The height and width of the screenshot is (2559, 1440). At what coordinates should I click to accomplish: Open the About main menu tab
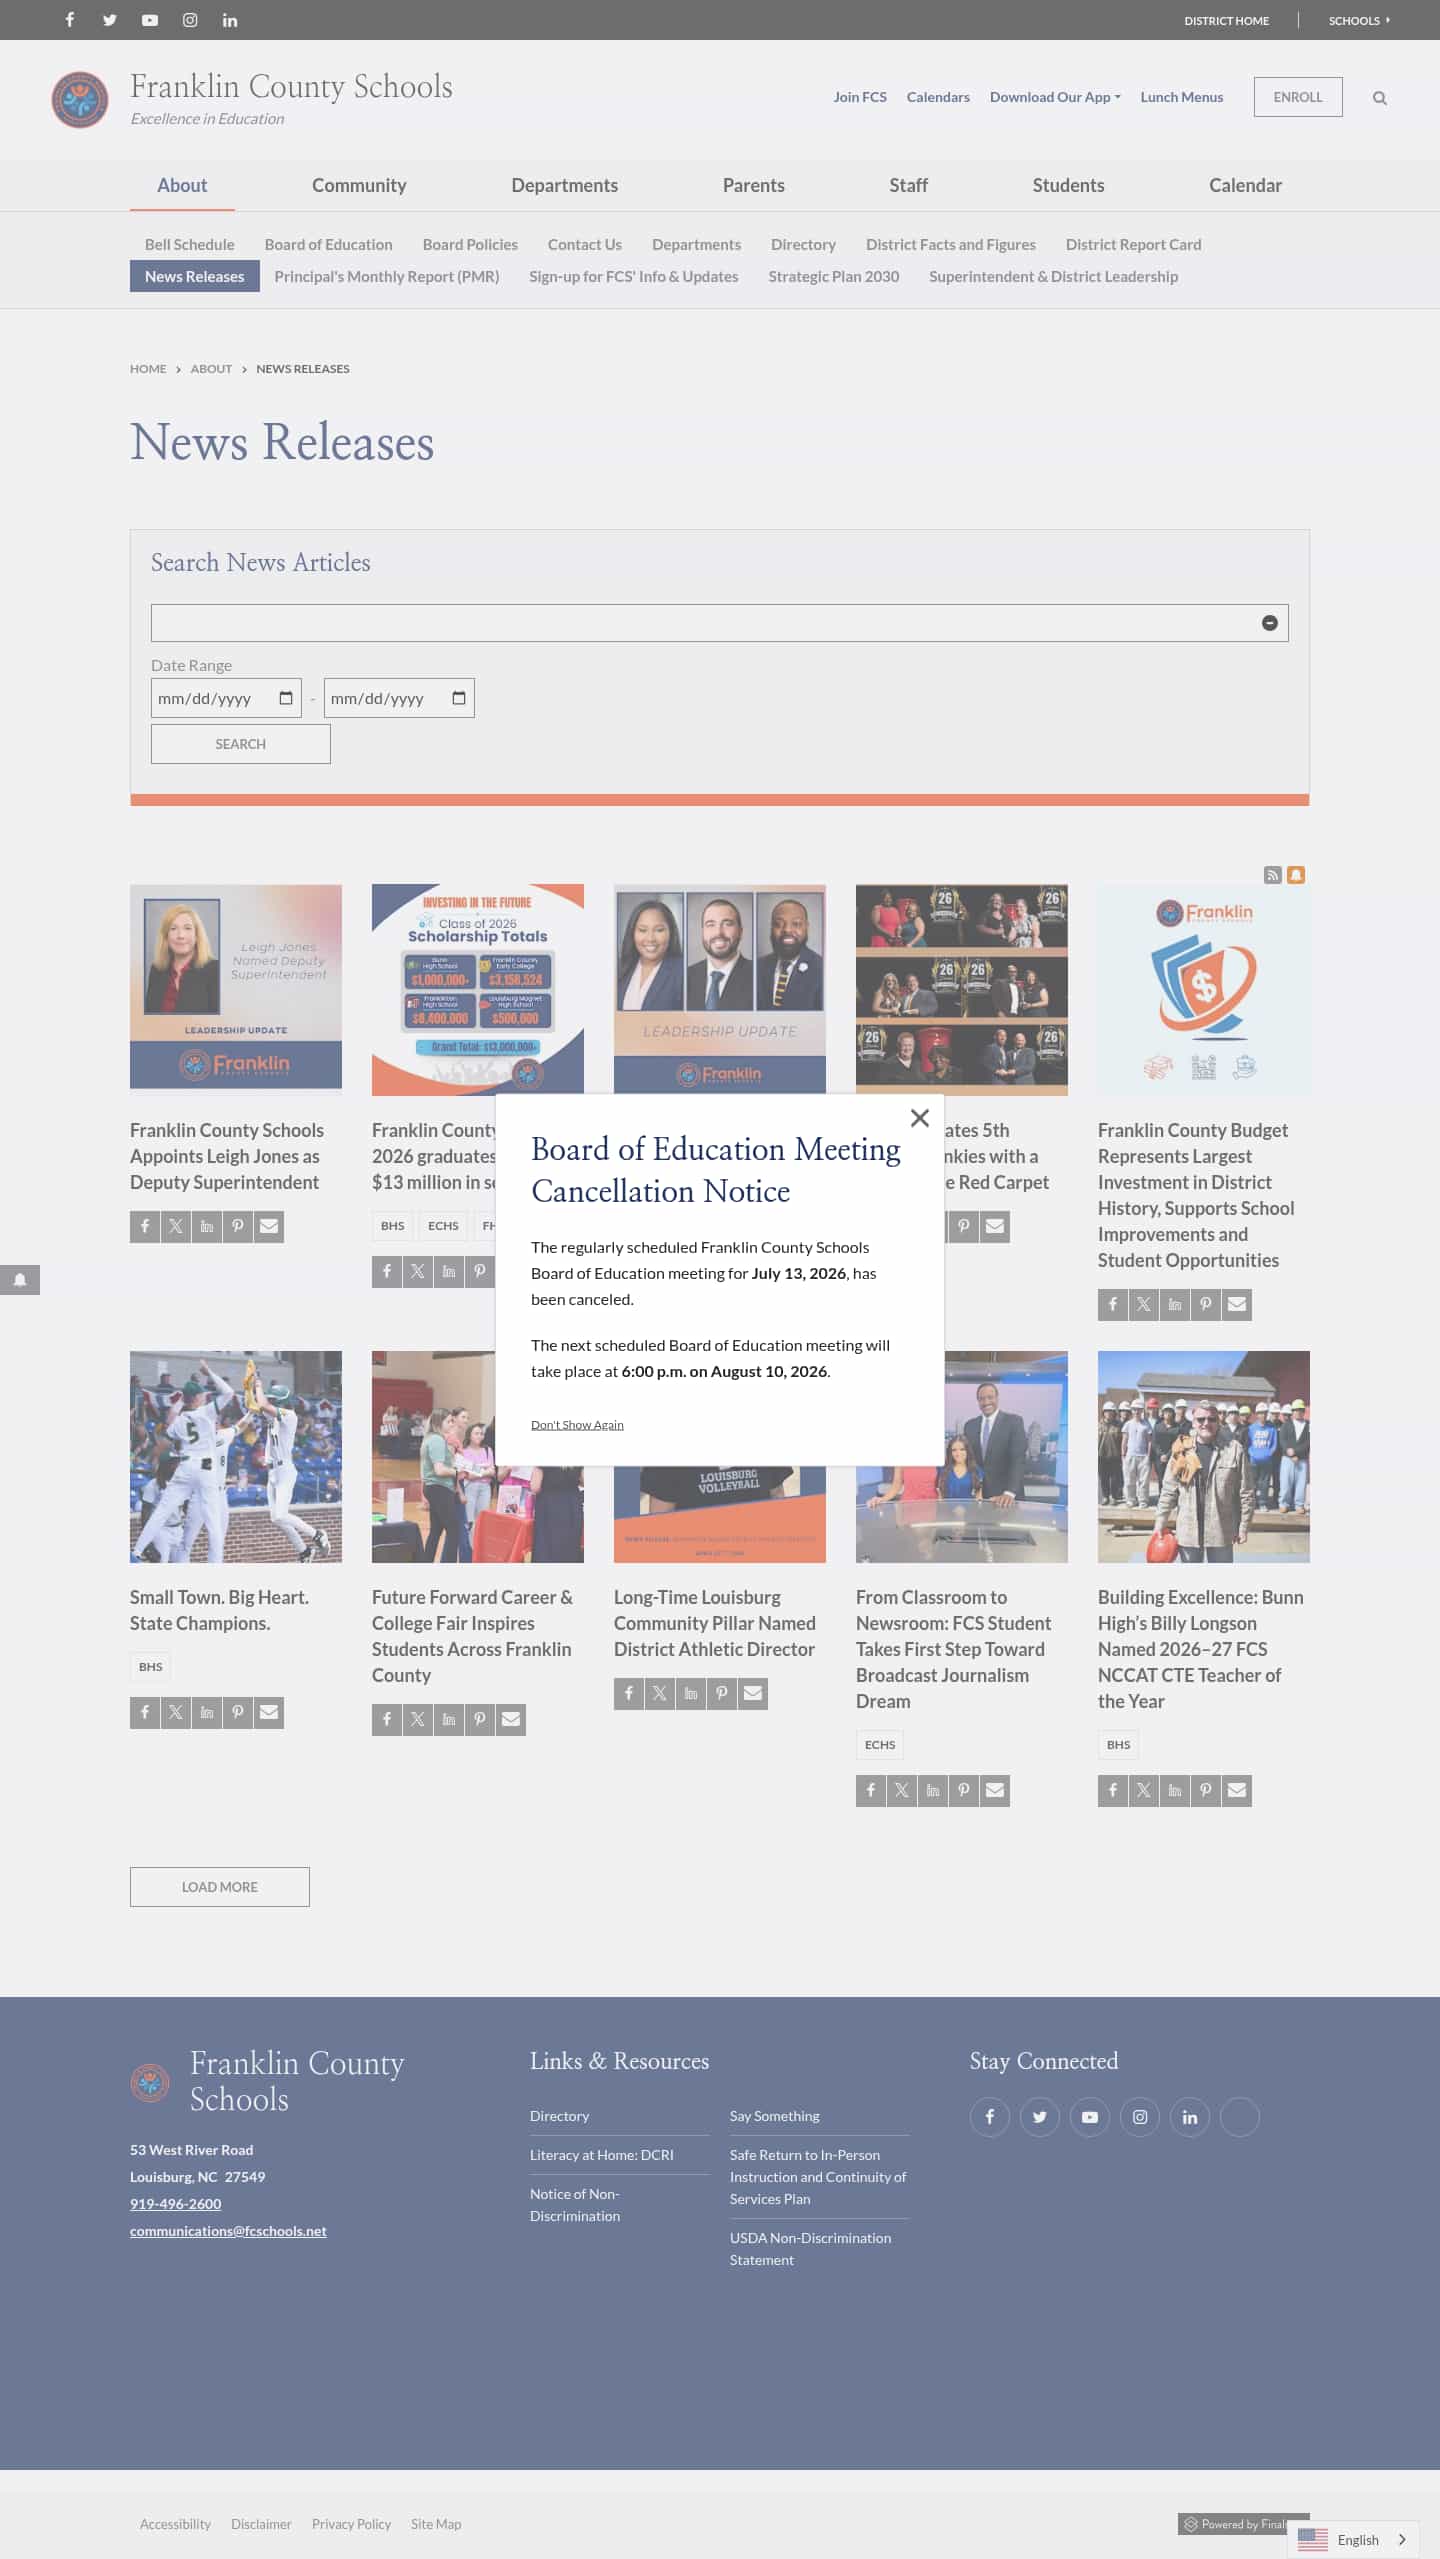[182, 185]
